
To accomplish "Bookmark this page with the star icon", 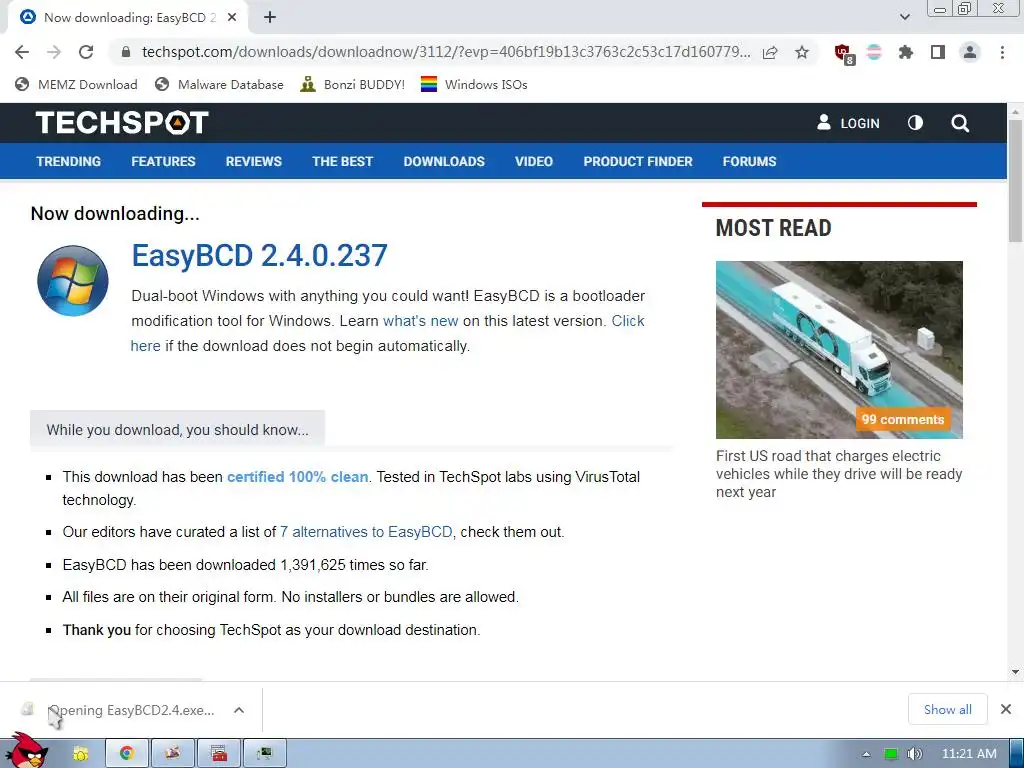I will point(802,52).
